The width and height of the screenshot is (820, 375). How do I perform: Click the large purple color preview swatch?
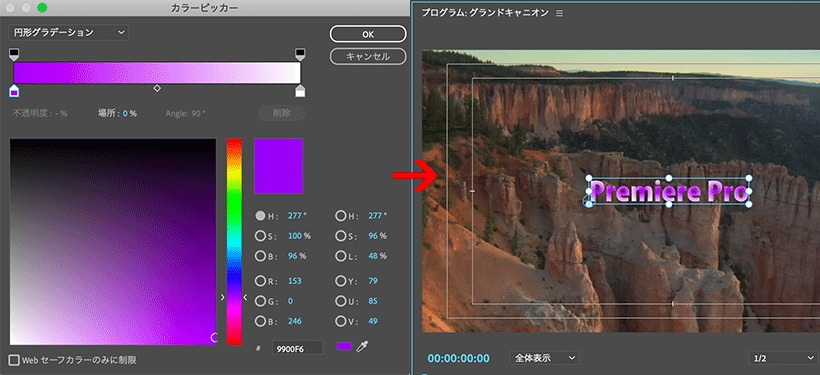(x=278, y=166)
